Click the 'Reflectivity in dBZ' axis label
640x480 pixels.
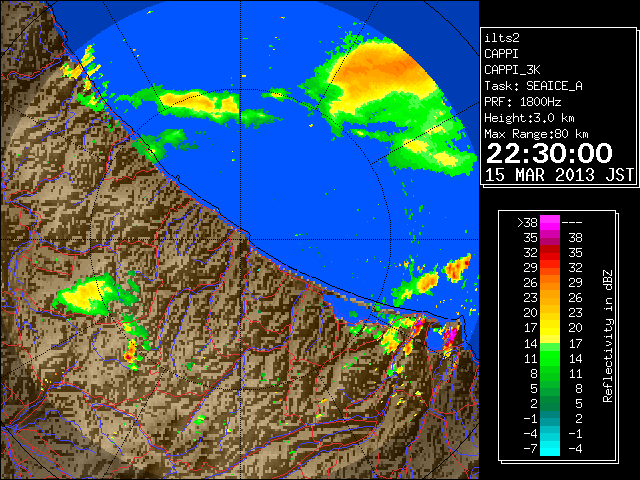(608, 336)
